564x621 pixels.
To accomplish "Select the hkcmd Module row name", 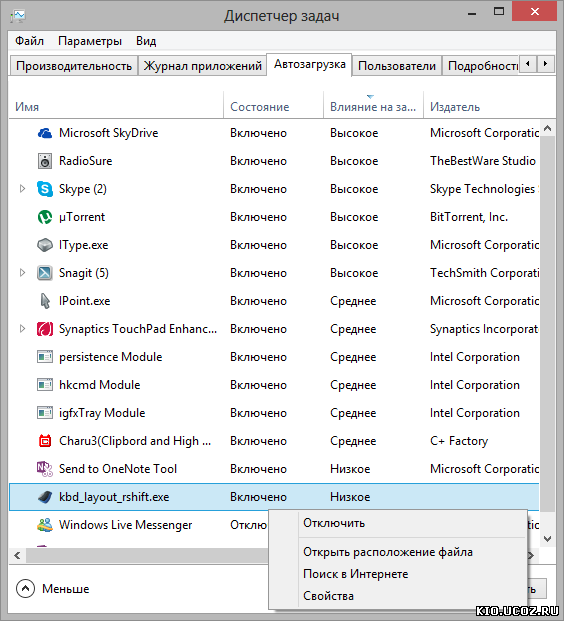I will tap(99, 385).
